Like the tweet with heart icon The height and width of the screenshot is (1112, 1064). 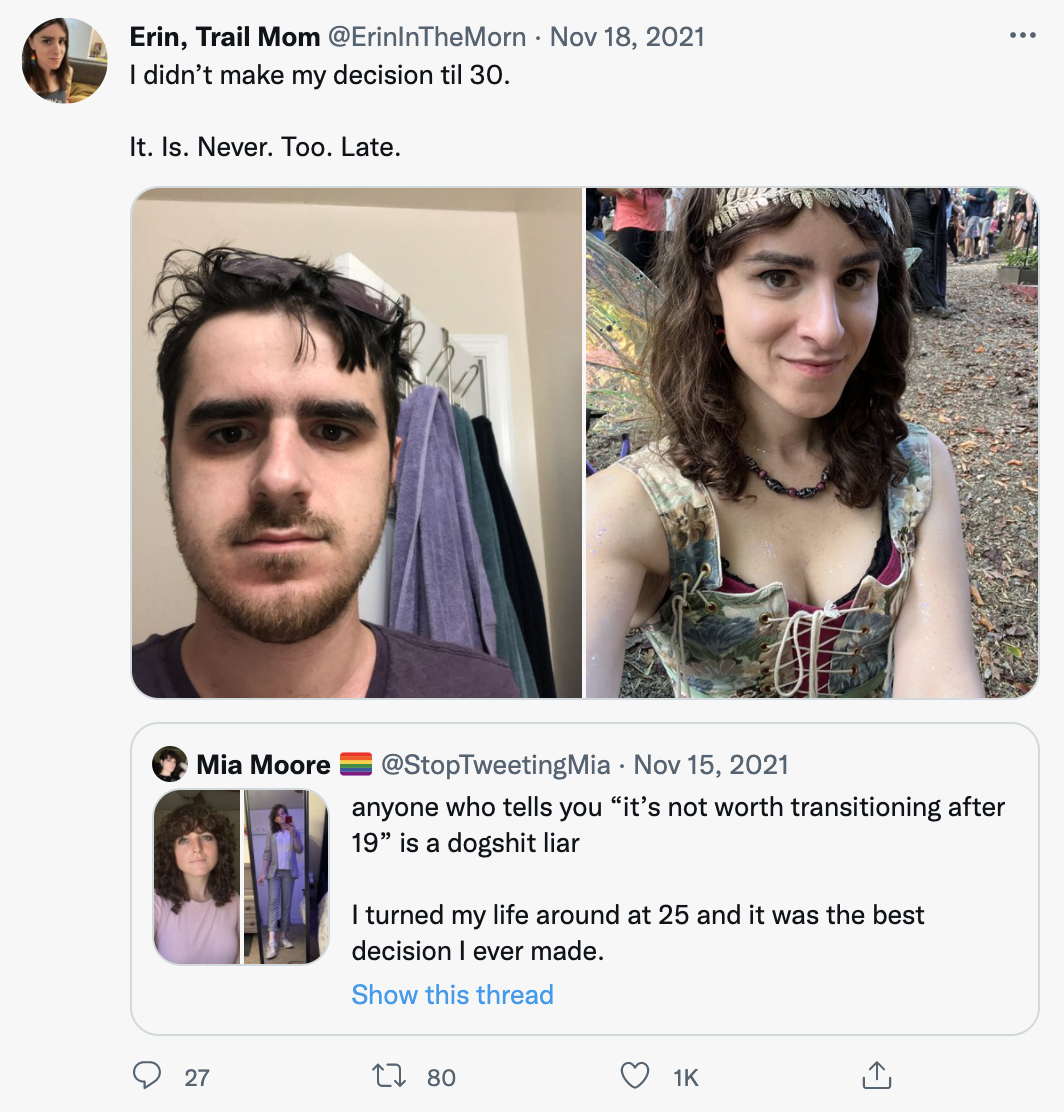click(635, 1076)
